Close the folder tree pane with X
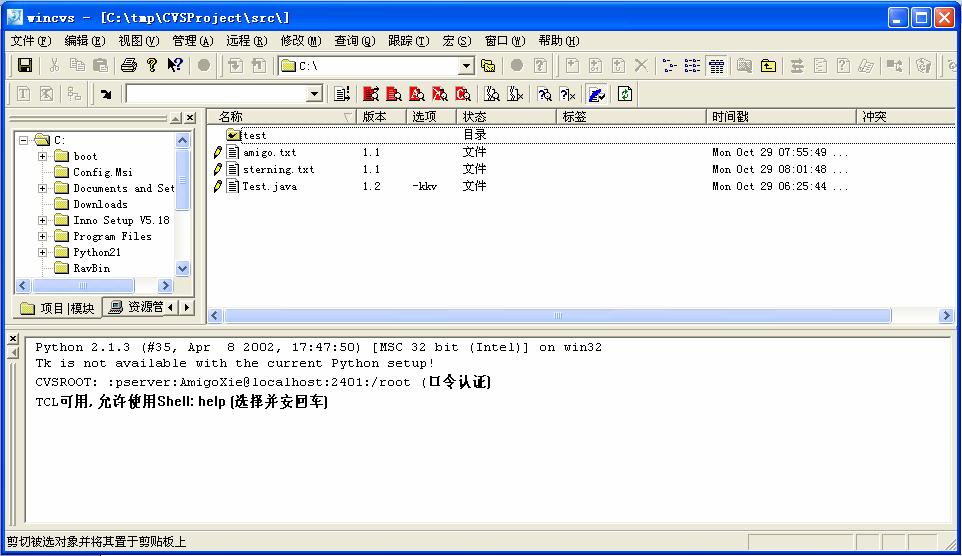Screen dimensions: 962x556 click(x=191, y=118)
